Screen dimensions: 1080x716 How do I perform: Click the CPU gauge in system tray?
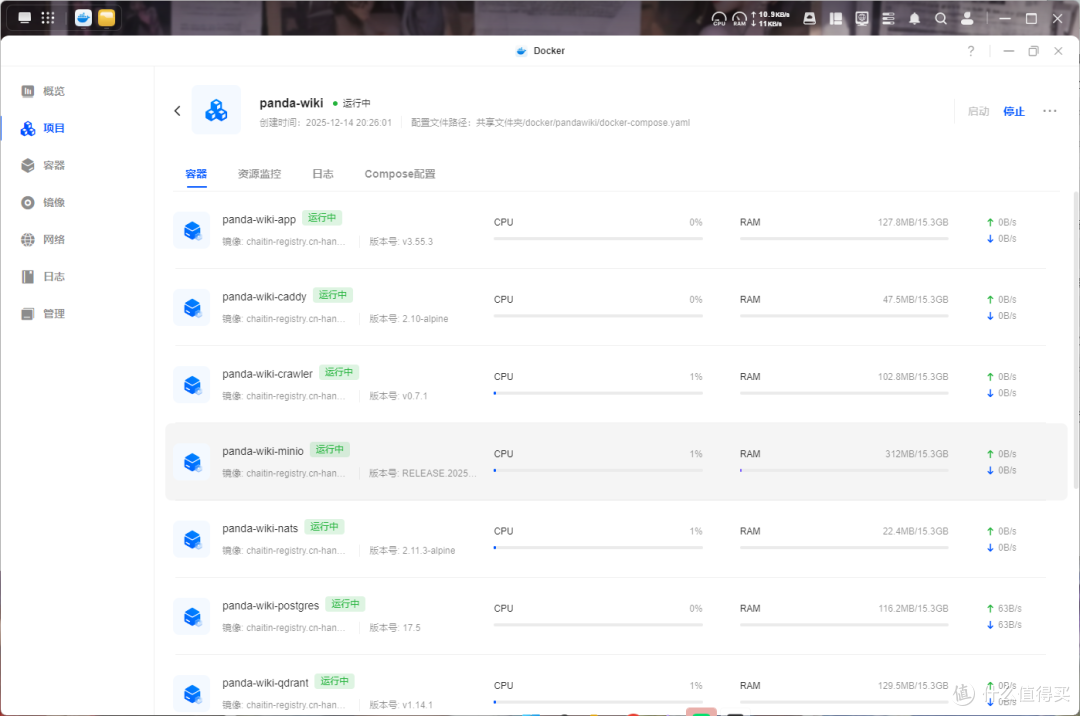[719, 19]
